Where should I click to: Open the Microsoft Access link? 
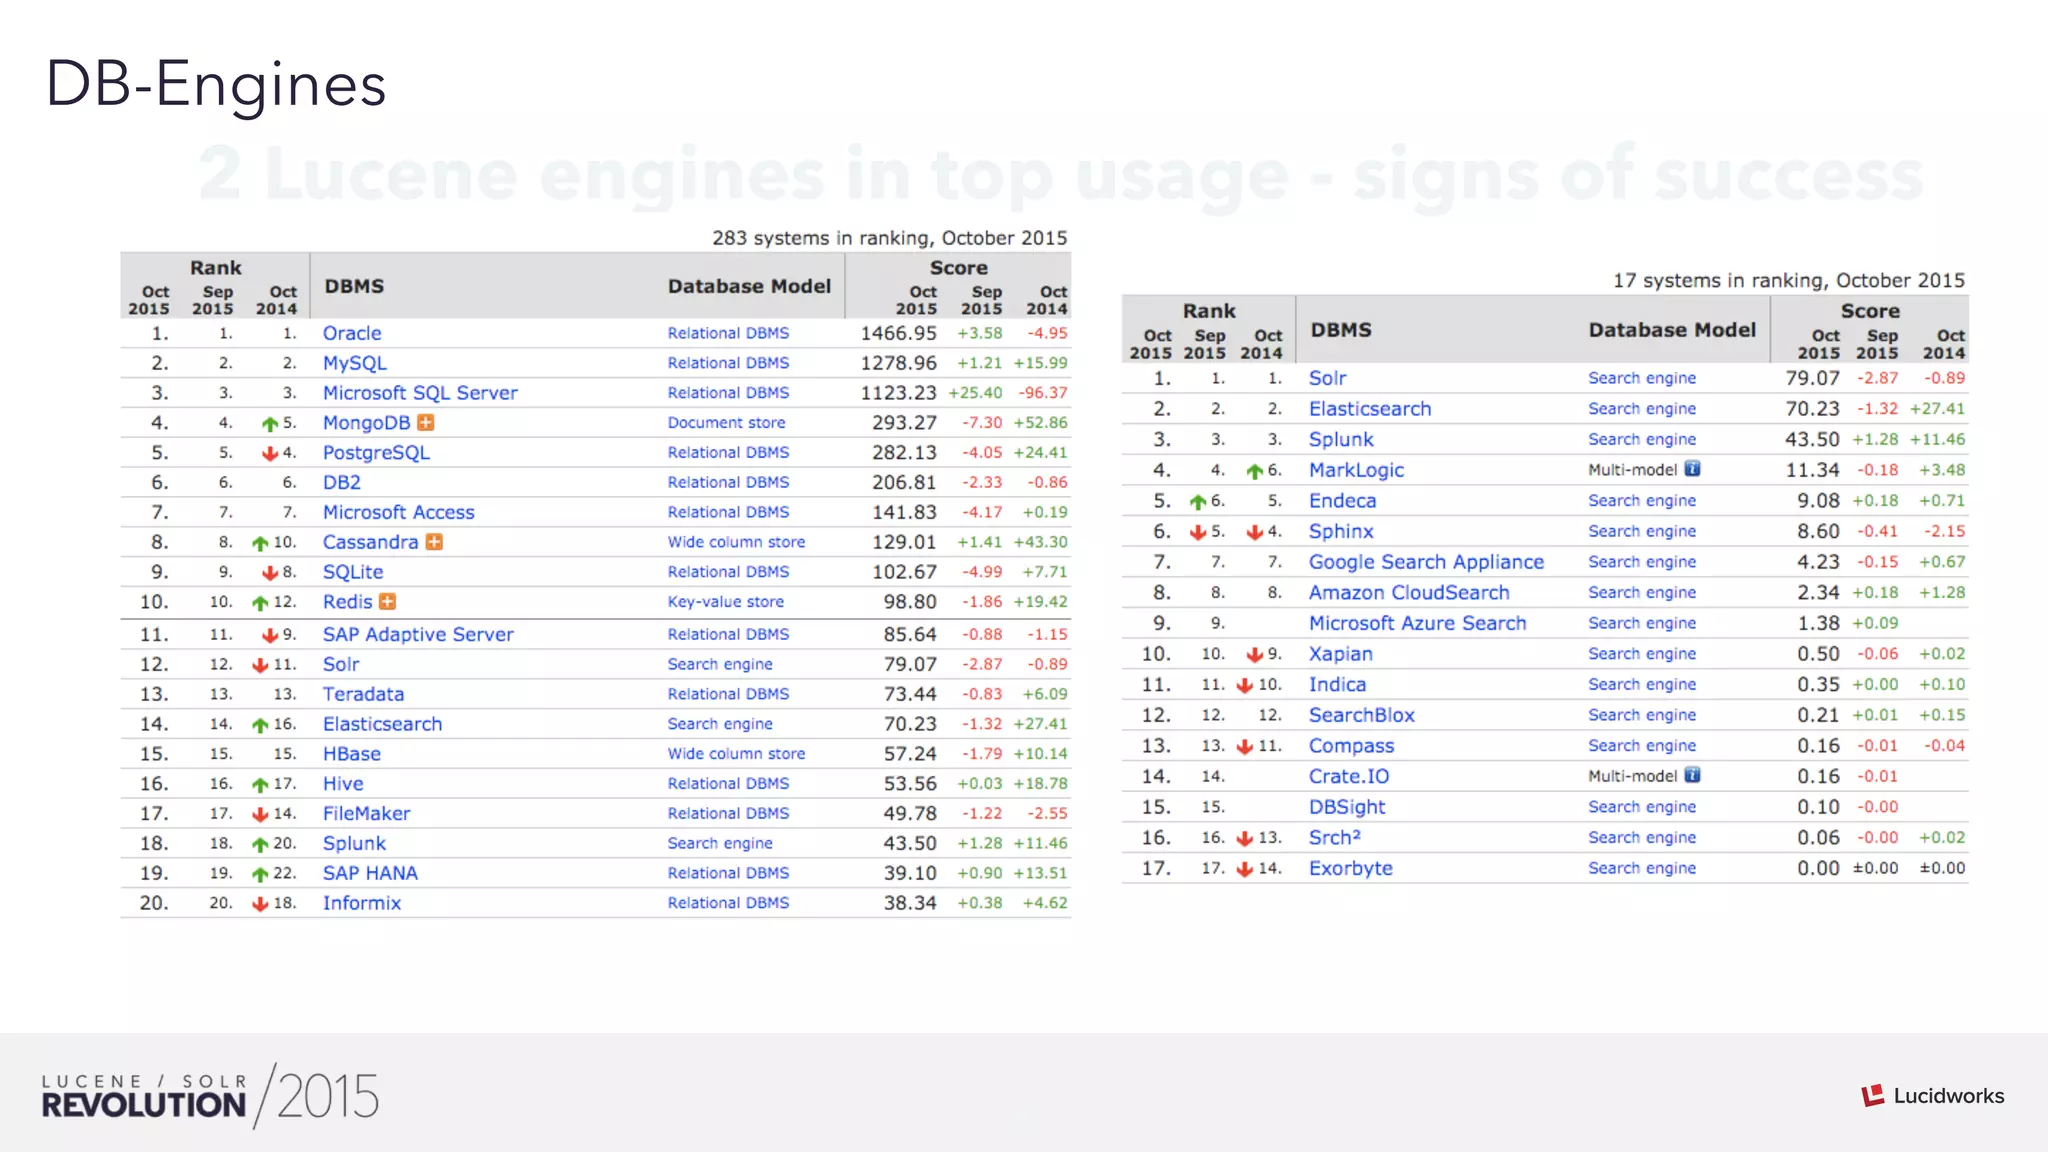tap(398, 512)
